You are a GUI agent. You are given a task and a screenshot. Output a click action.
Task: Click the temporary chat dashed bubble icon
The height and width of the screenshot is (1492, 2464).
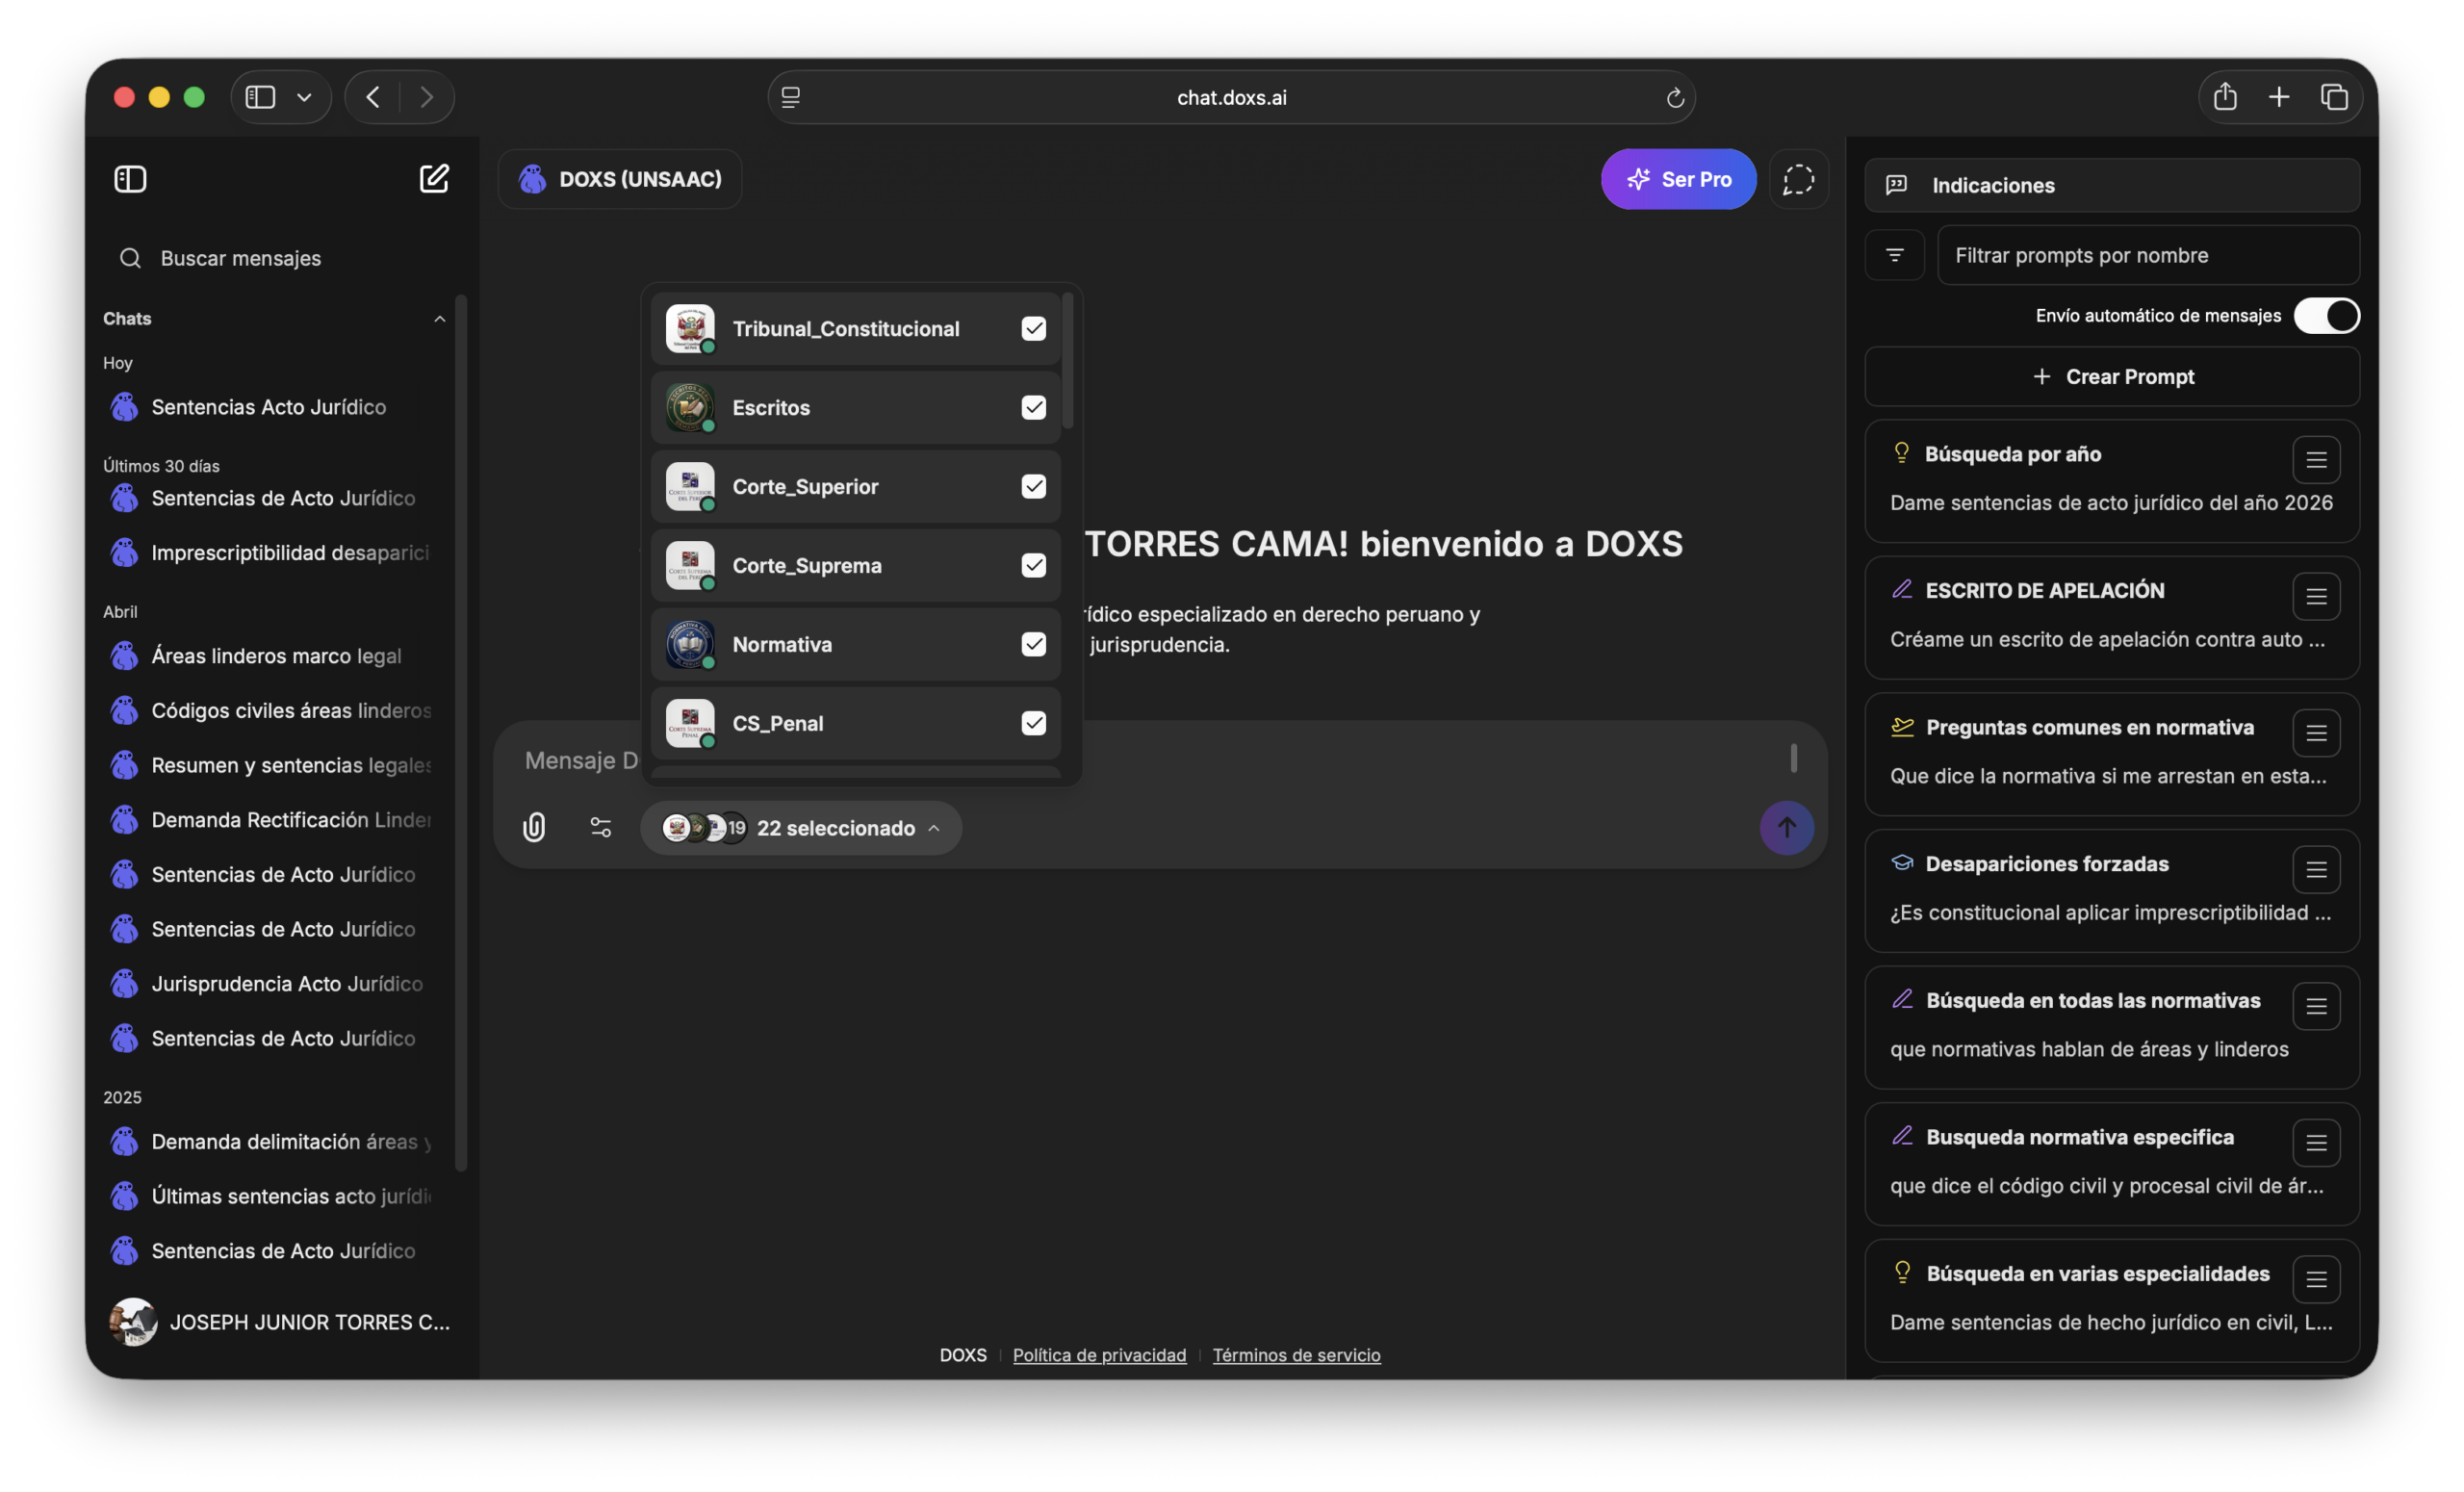click(1798, 179)
